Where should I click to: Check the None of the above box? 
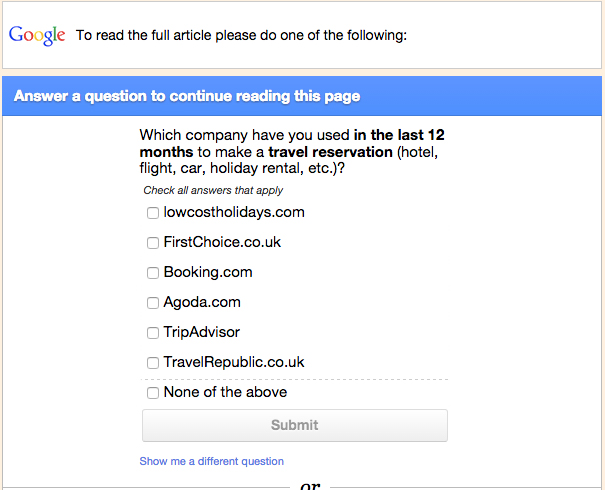click(153, 393)
